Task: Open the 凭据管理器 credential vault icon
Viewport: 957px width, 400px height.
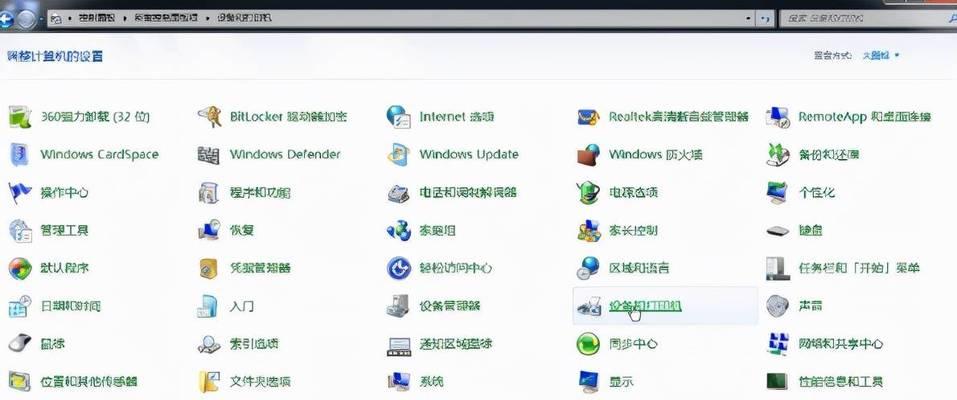Action: (x=209, y=268)
